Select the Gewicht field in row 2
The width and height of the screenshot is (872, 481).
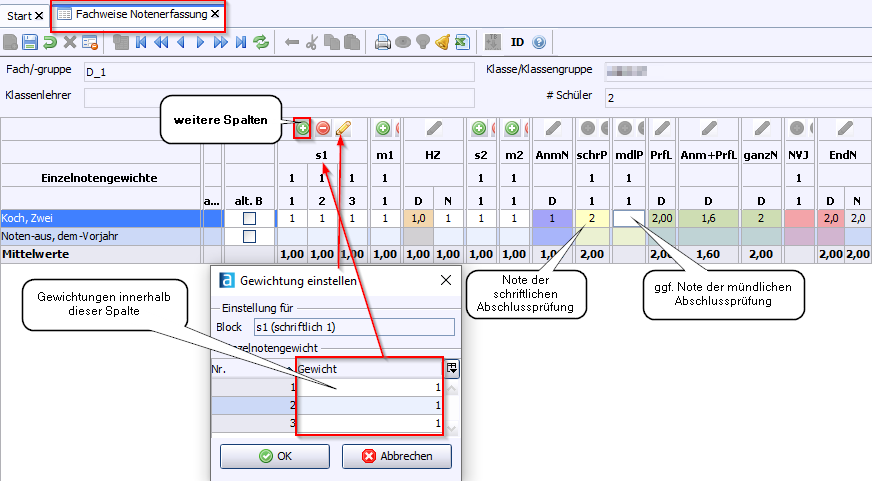[370, 406]
